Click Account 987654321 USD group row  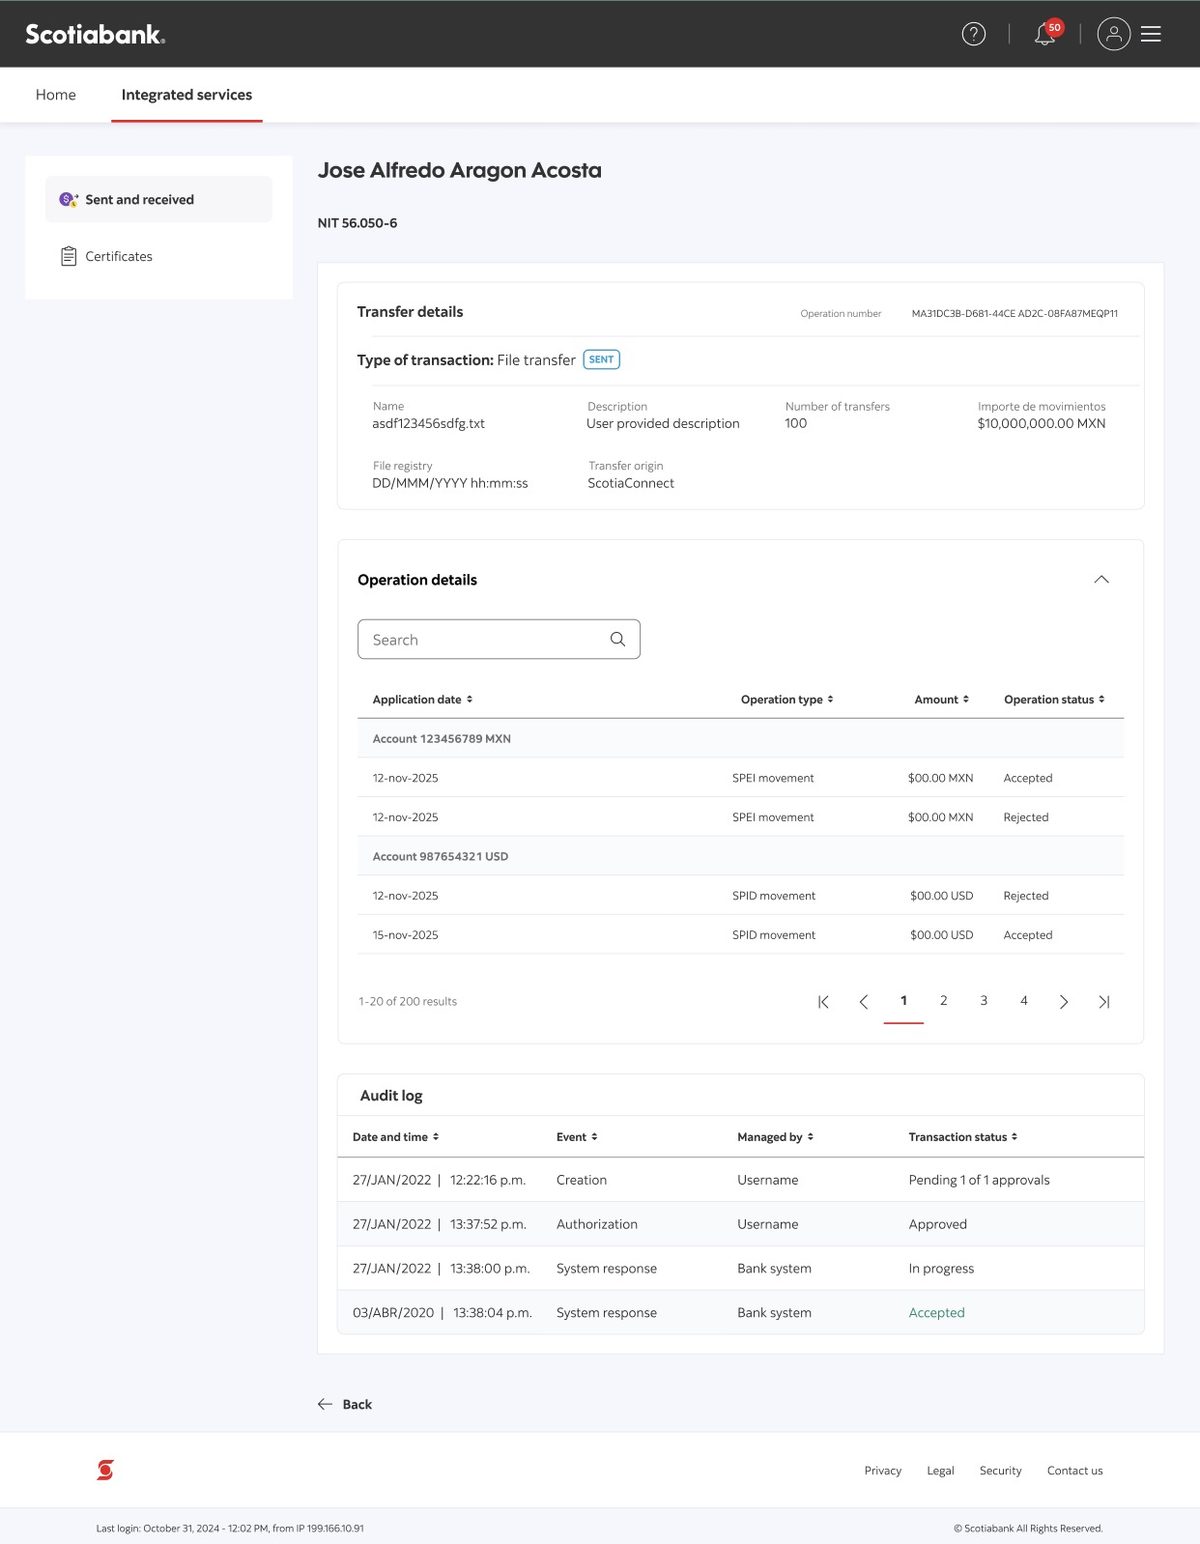click(x=741, y=857)
